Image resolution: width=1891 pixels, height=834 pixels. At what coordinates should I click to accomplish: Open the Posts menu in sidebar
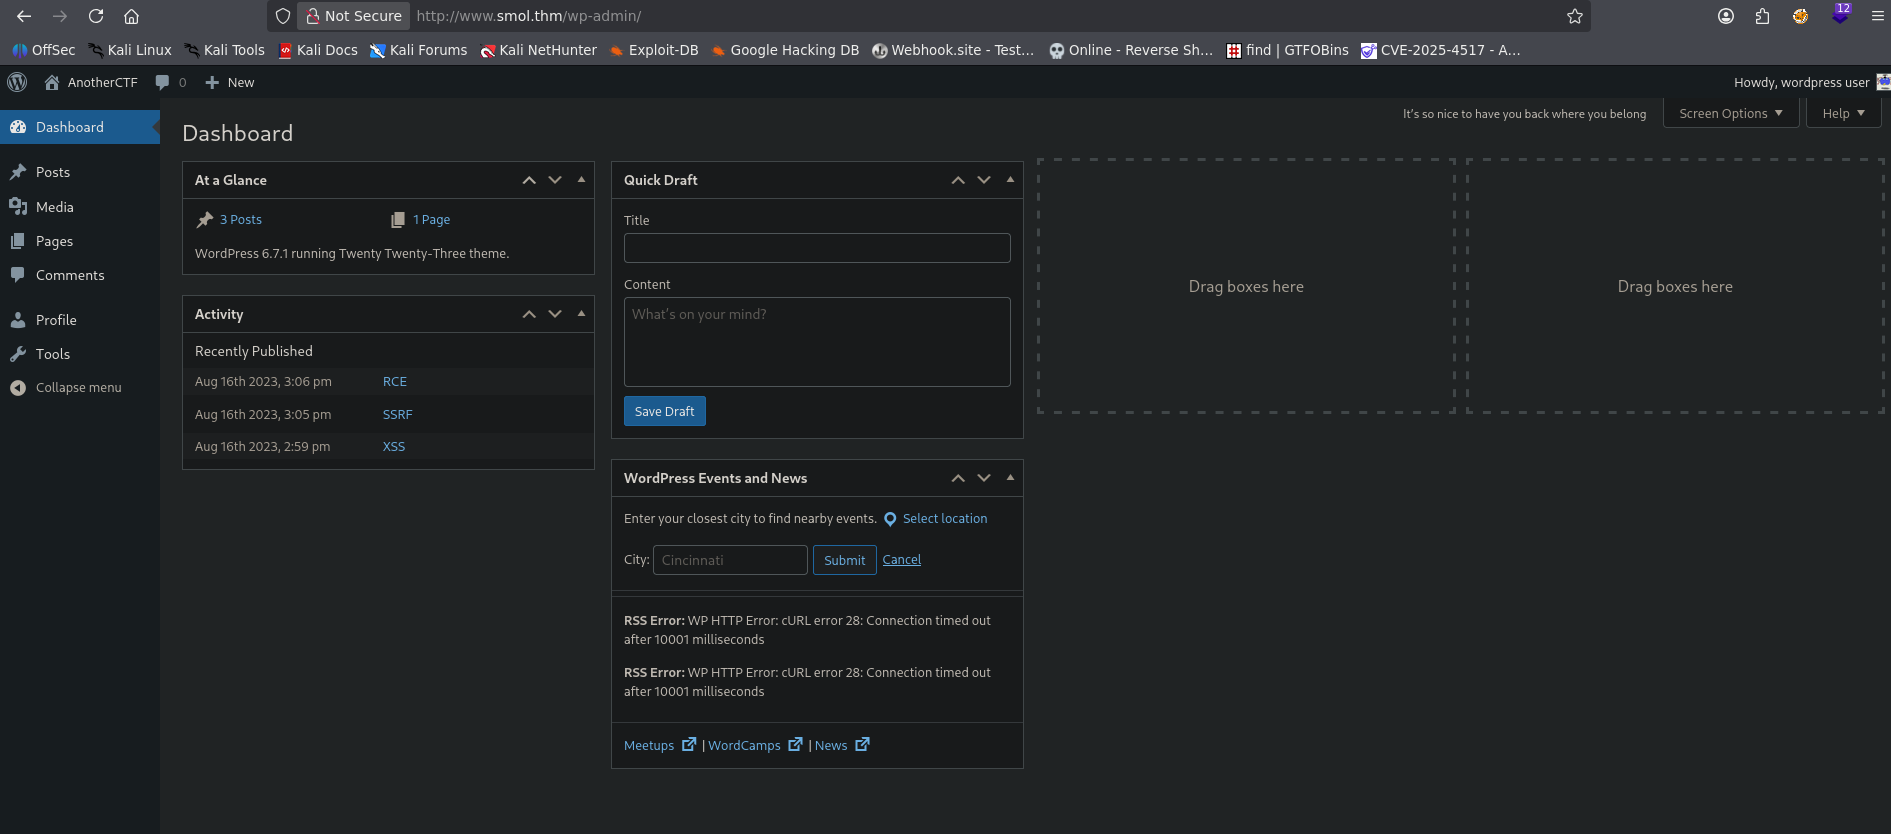point(53,172)
